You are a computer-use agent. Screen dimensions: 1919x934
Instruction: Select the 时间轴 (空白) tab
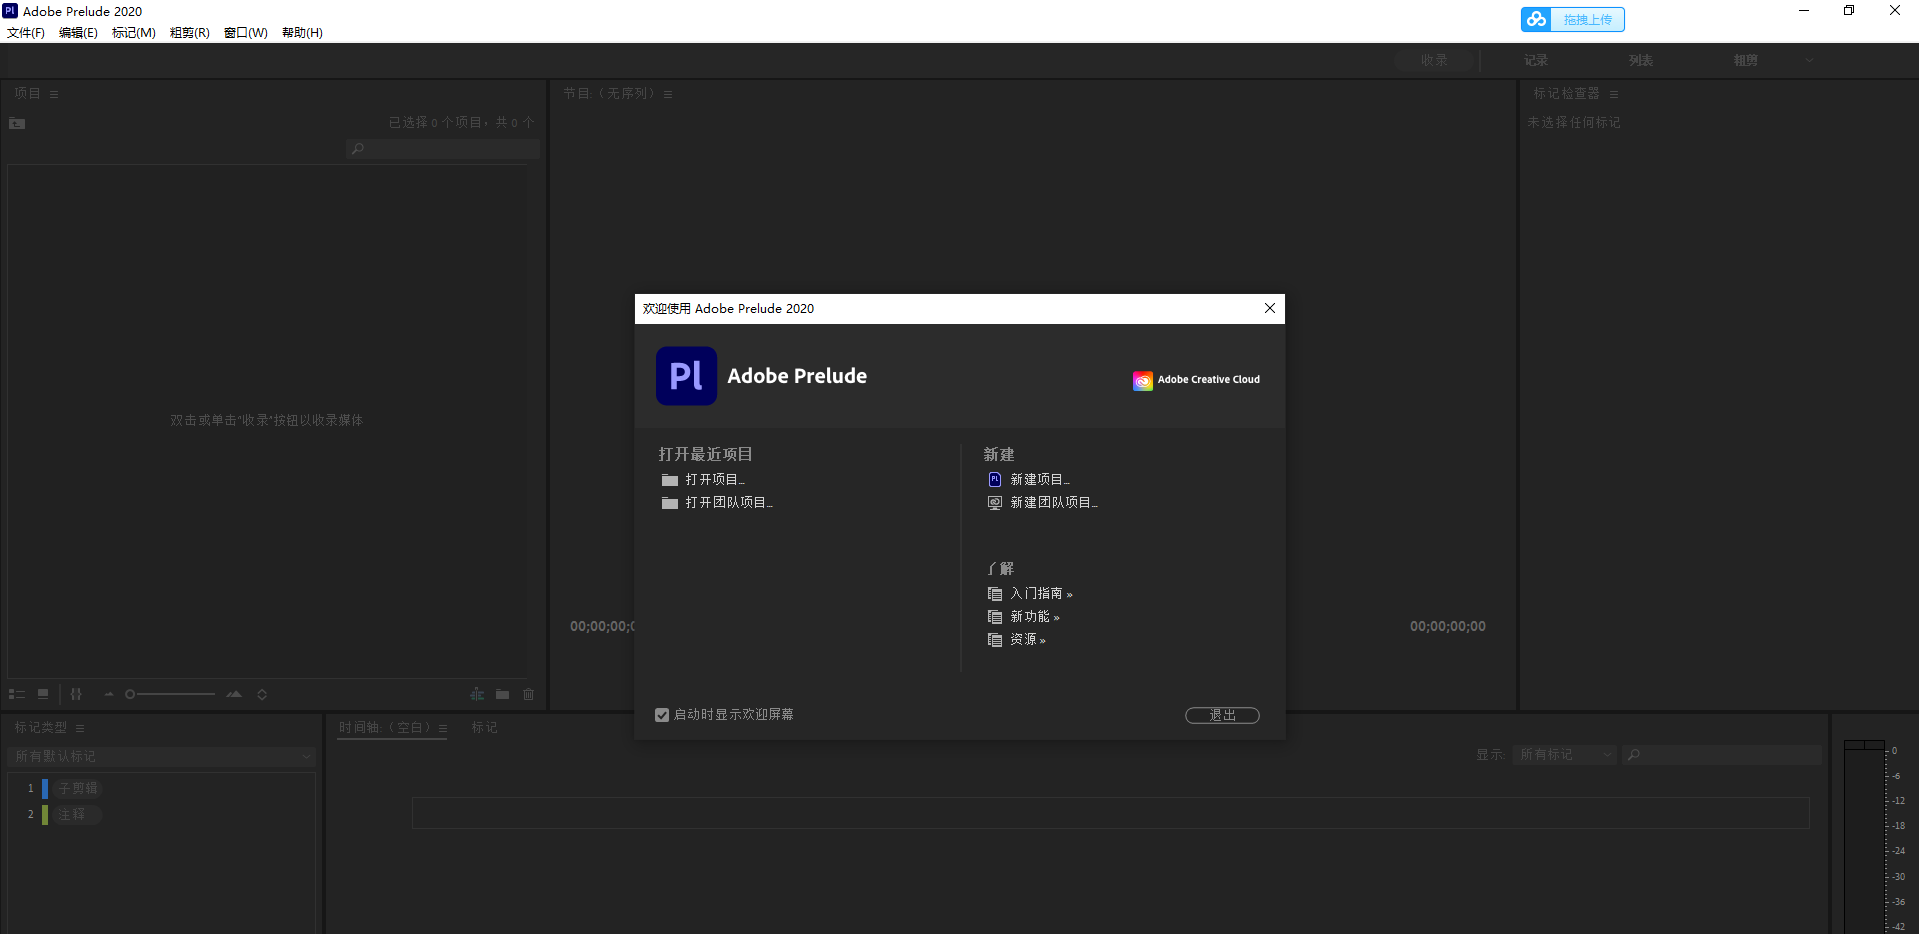[x=385, y=728]
